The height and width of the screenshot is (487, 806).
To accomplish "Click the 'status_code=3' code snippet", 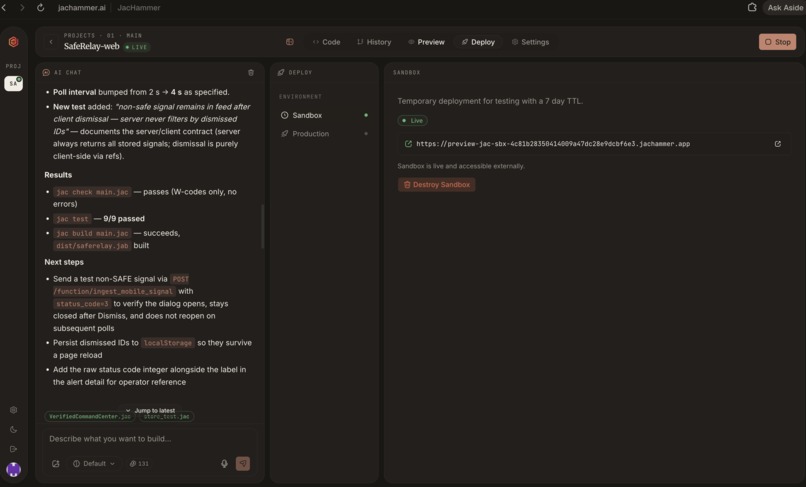I will [82, 304].
